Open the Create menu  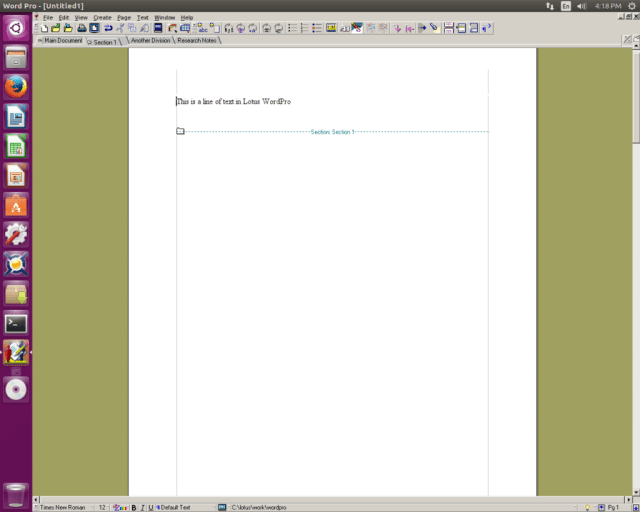pyautogui.click(x=102, y=18)
